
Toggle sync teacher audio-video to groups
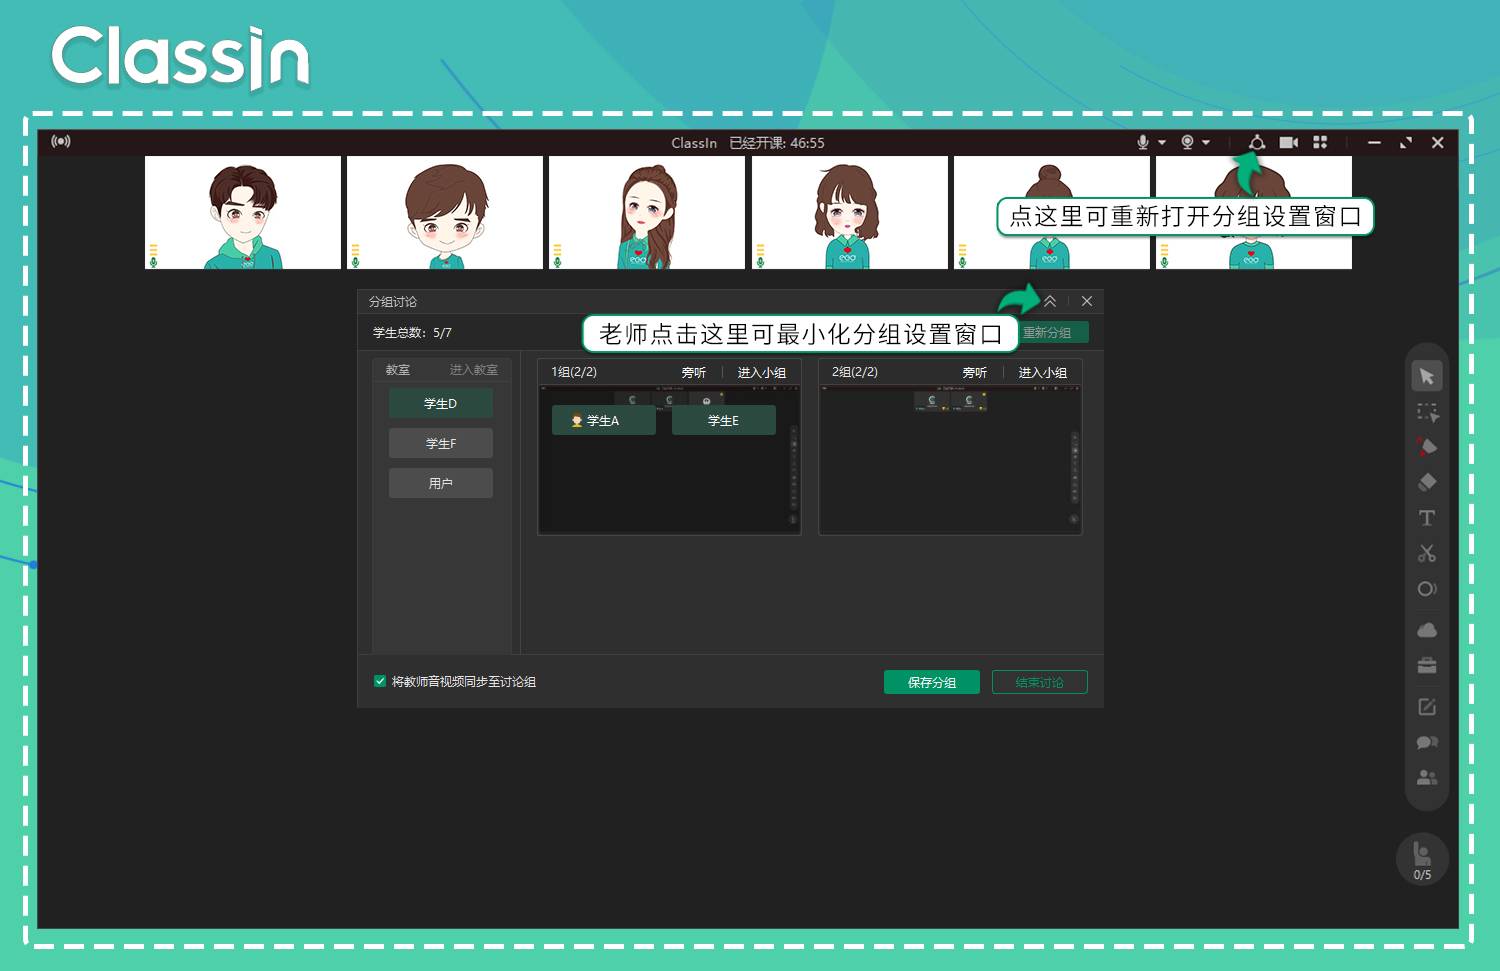point(380,681)
